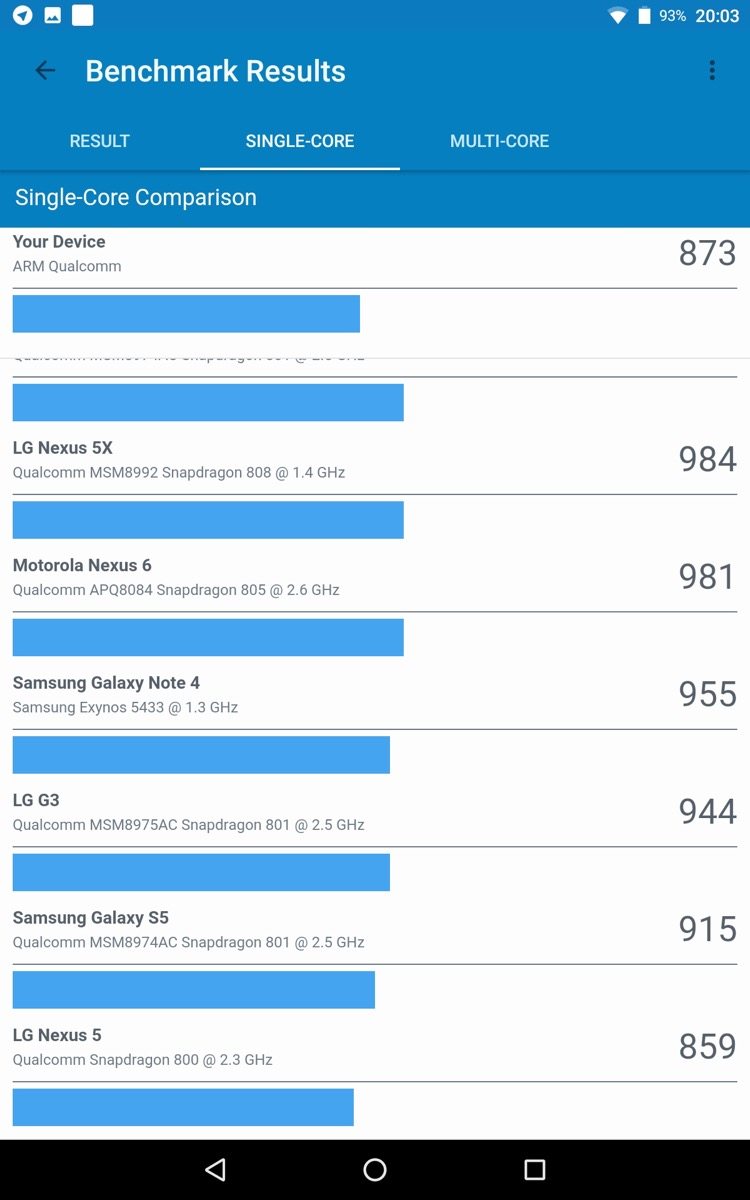The height and width of the screenshot is (1200, 750).
Task: Switch to the MULTI-CORE tab
Action: pyautogui.click(x=499, y=141)
